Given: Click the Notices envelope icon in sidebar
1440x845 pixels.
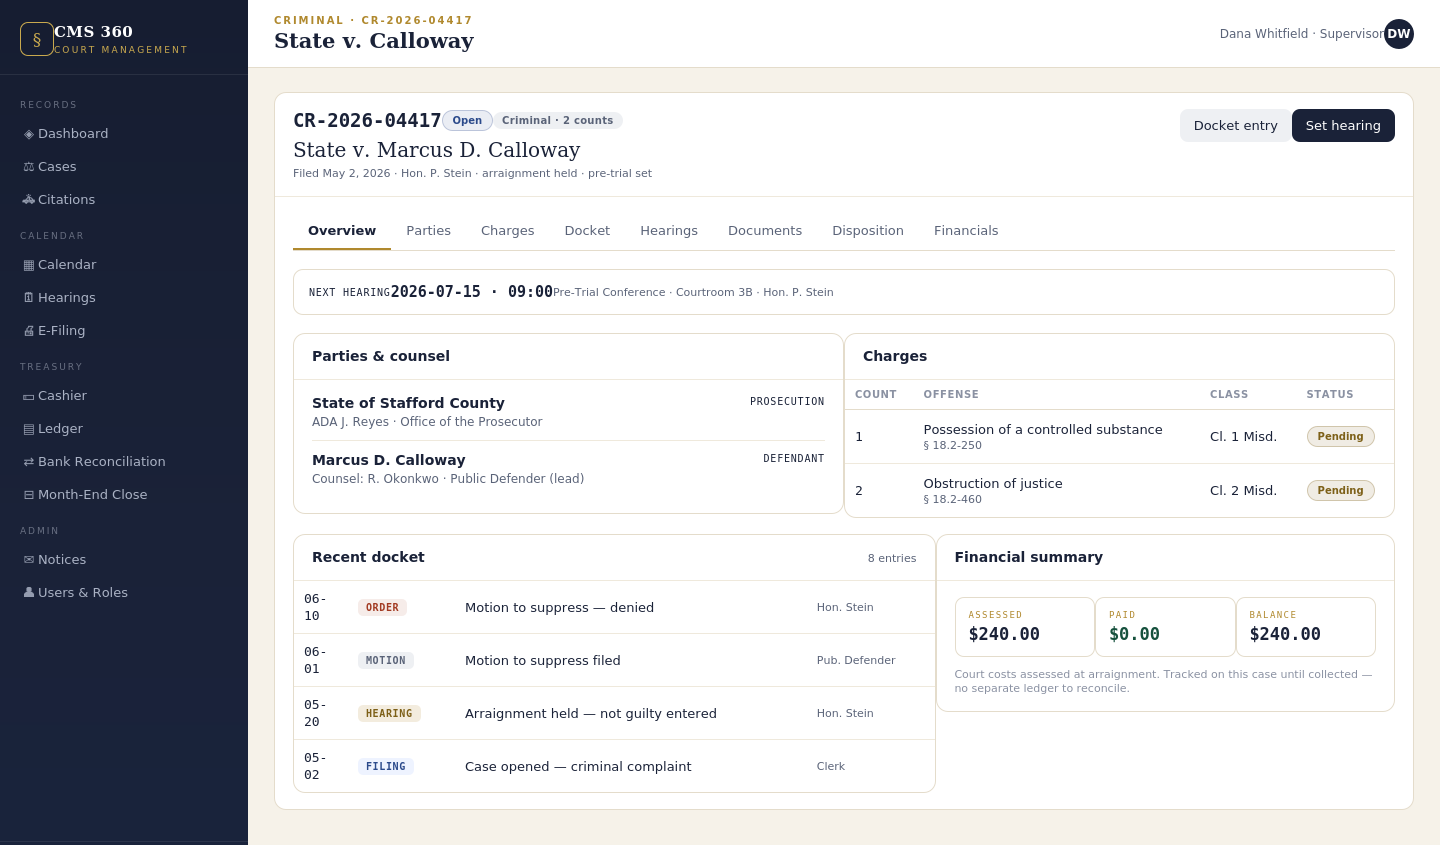Looking at the screenshot, I should pyautogui.click(x=29, y=560).
